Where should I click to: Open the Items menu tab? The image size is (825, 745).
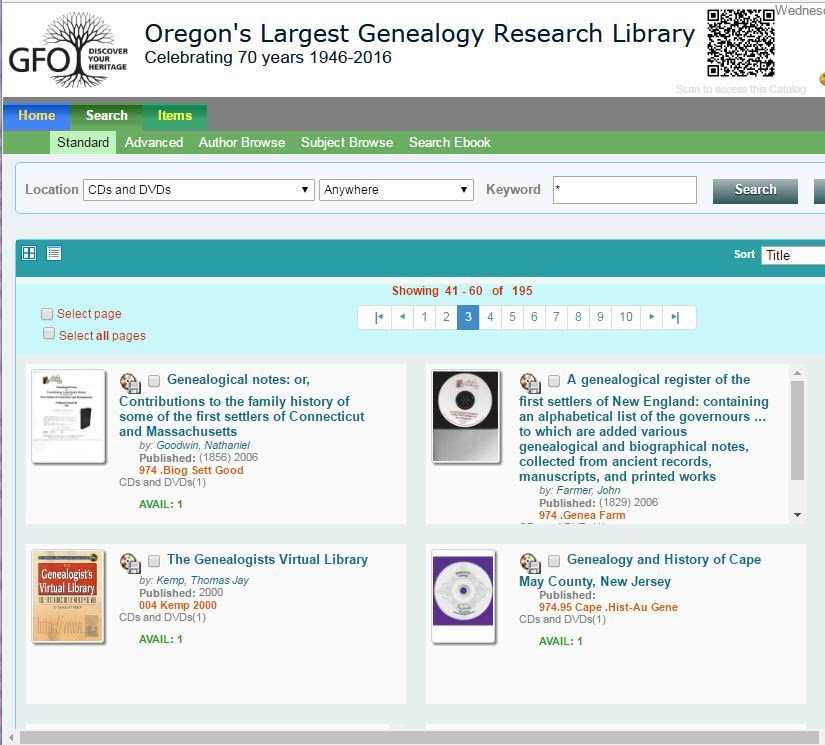[175, 116]
